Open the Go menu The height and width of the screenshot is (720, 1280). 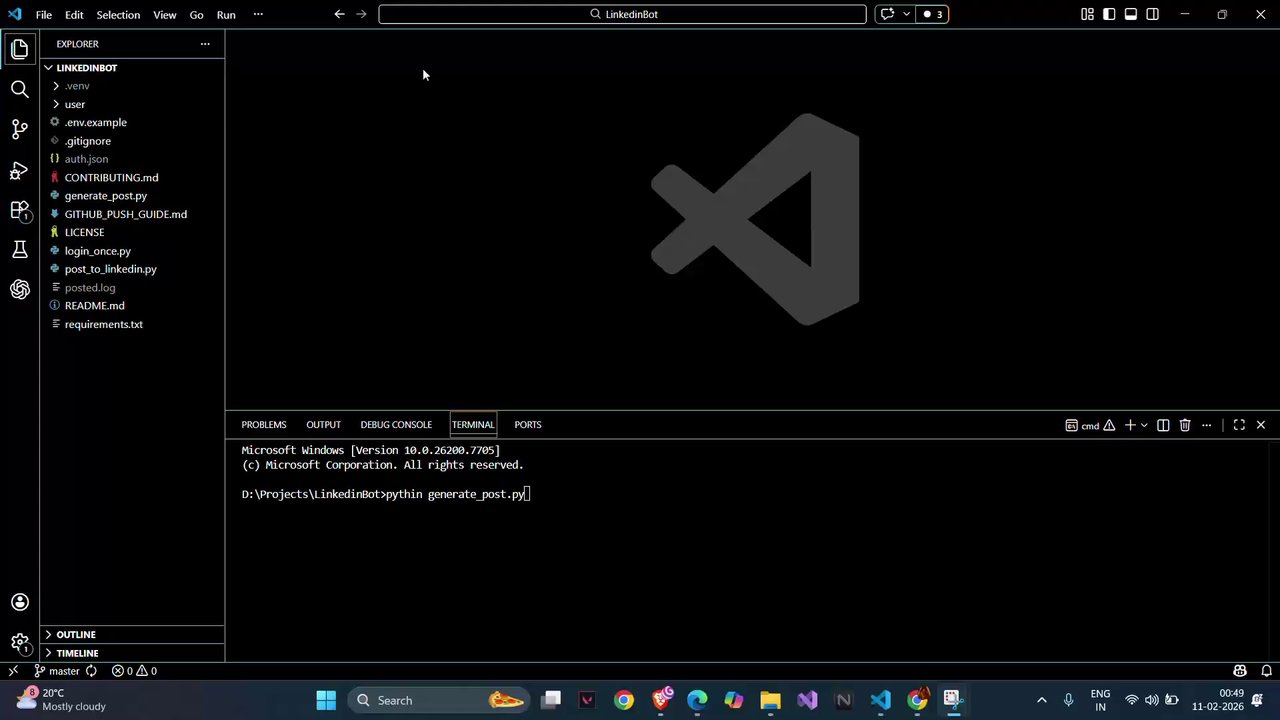tap(196, 15)
